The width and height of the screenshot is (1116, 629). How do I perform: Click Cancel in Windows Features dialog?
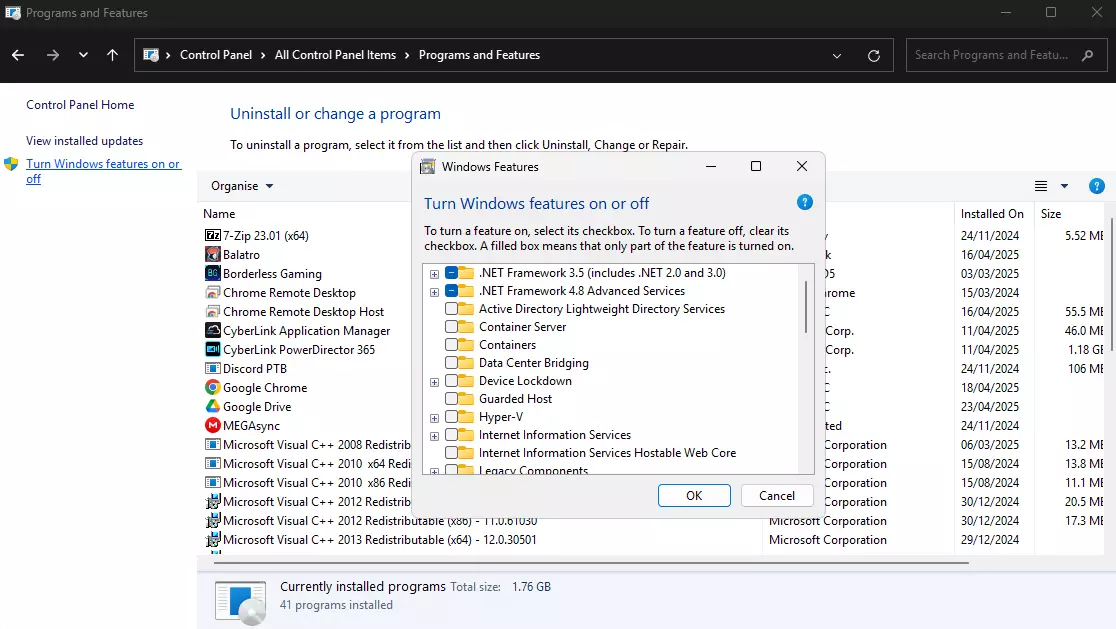pyautogui.click(x=777, y=495)
